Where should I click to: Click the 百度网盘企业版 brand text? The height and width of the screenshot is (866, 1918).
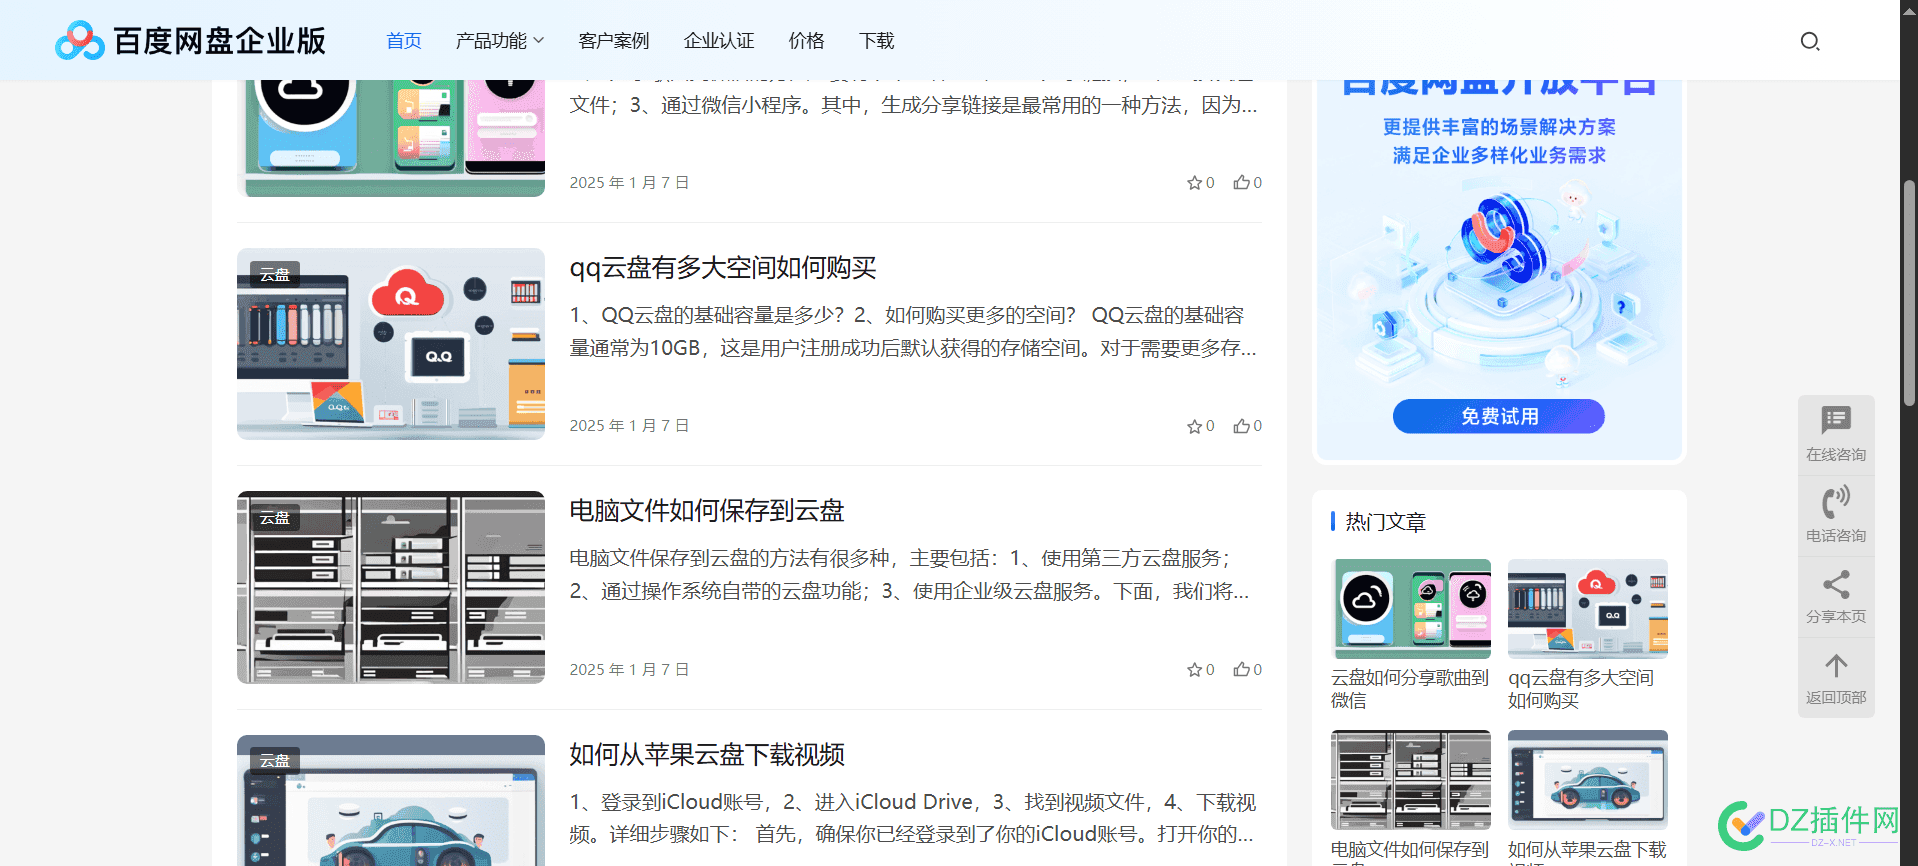[220, 41]
